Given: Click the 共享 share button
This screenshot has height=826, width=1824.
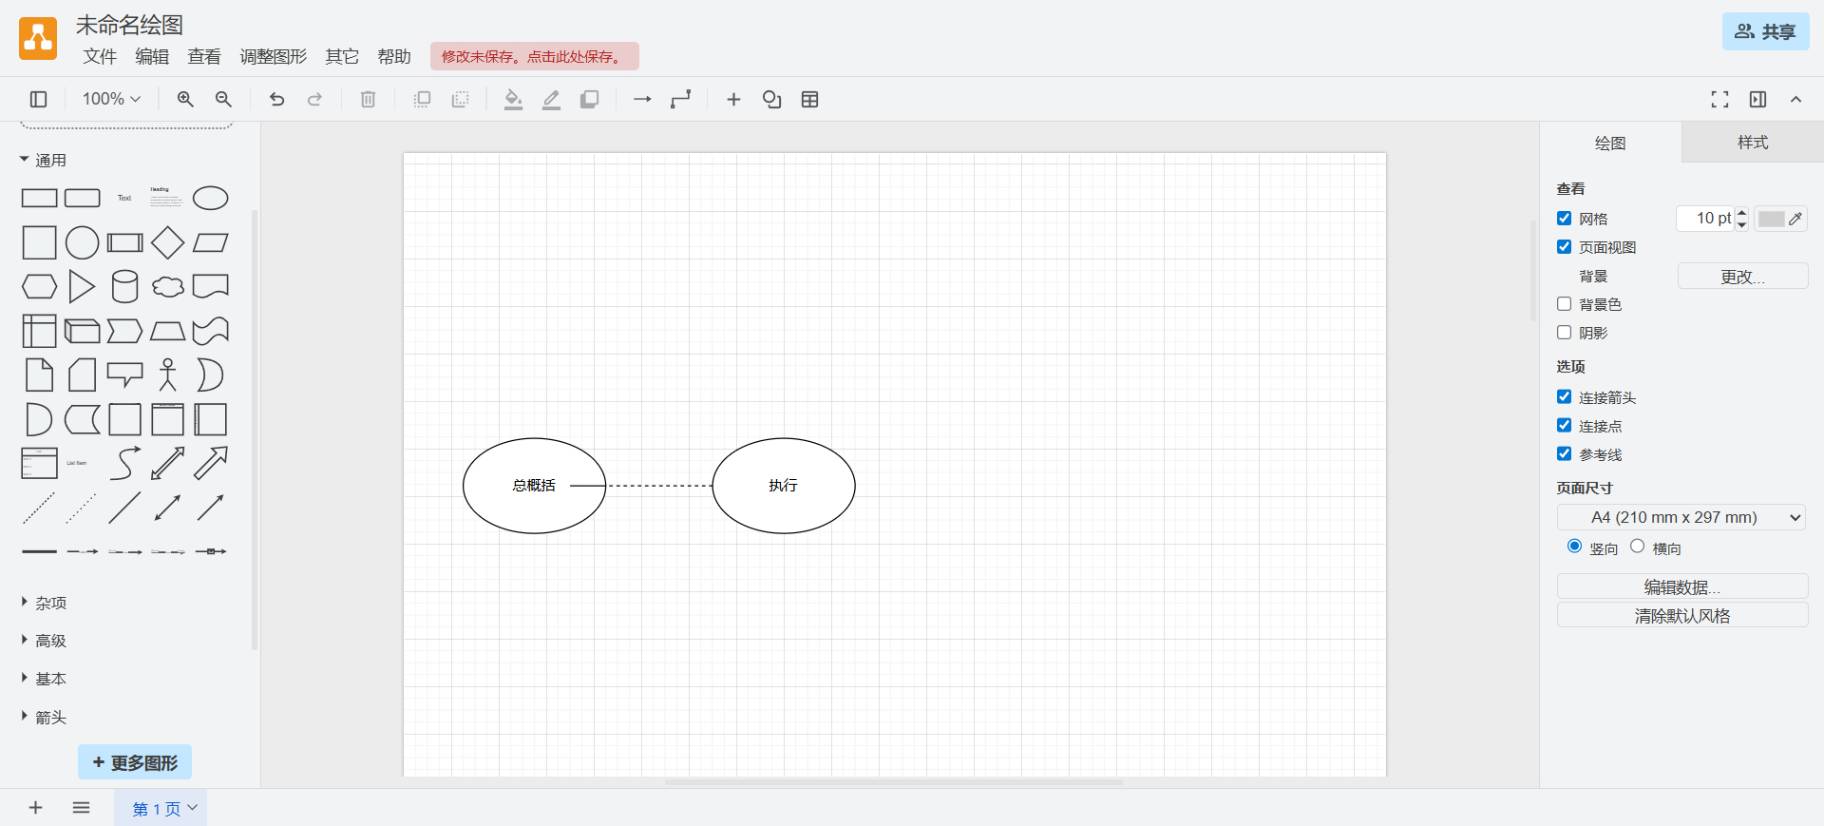Looking at the screenshot, I should point(1765,32).
